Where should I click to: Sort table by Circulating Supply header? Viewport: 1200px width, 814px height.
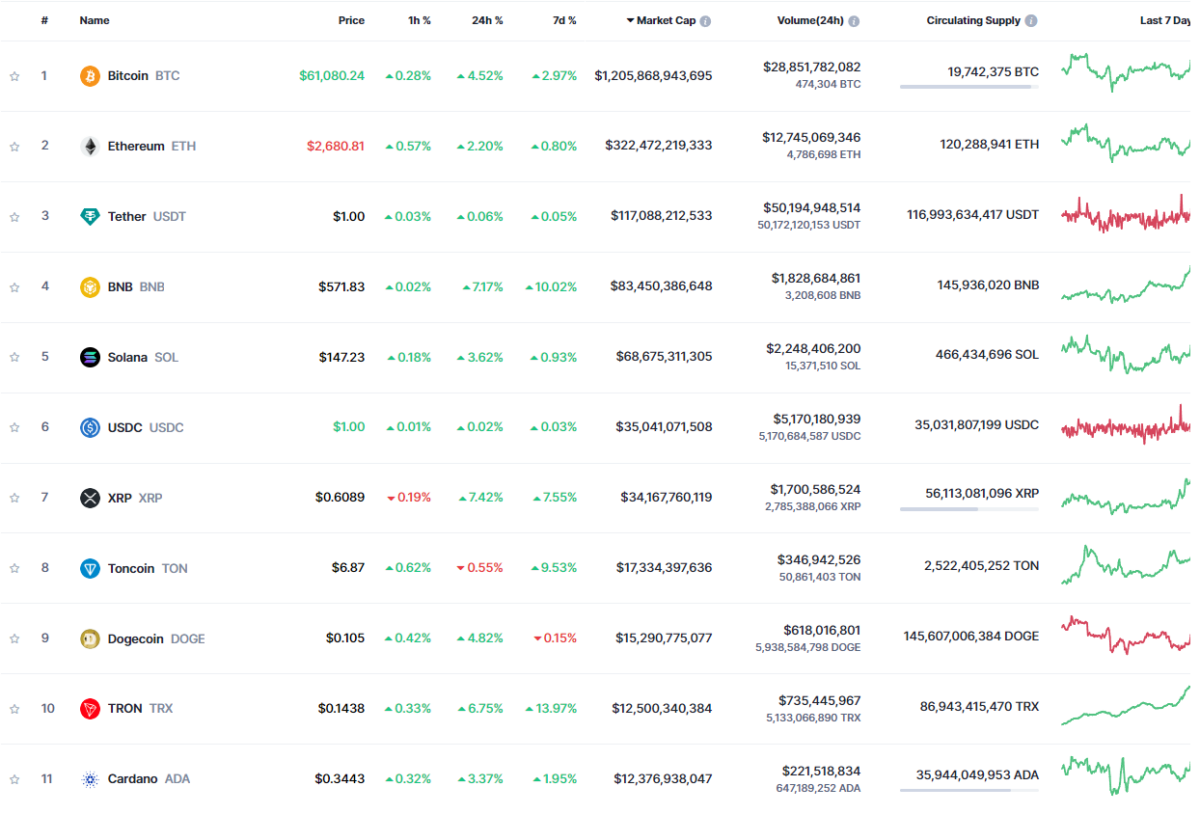tap(973, 21)
